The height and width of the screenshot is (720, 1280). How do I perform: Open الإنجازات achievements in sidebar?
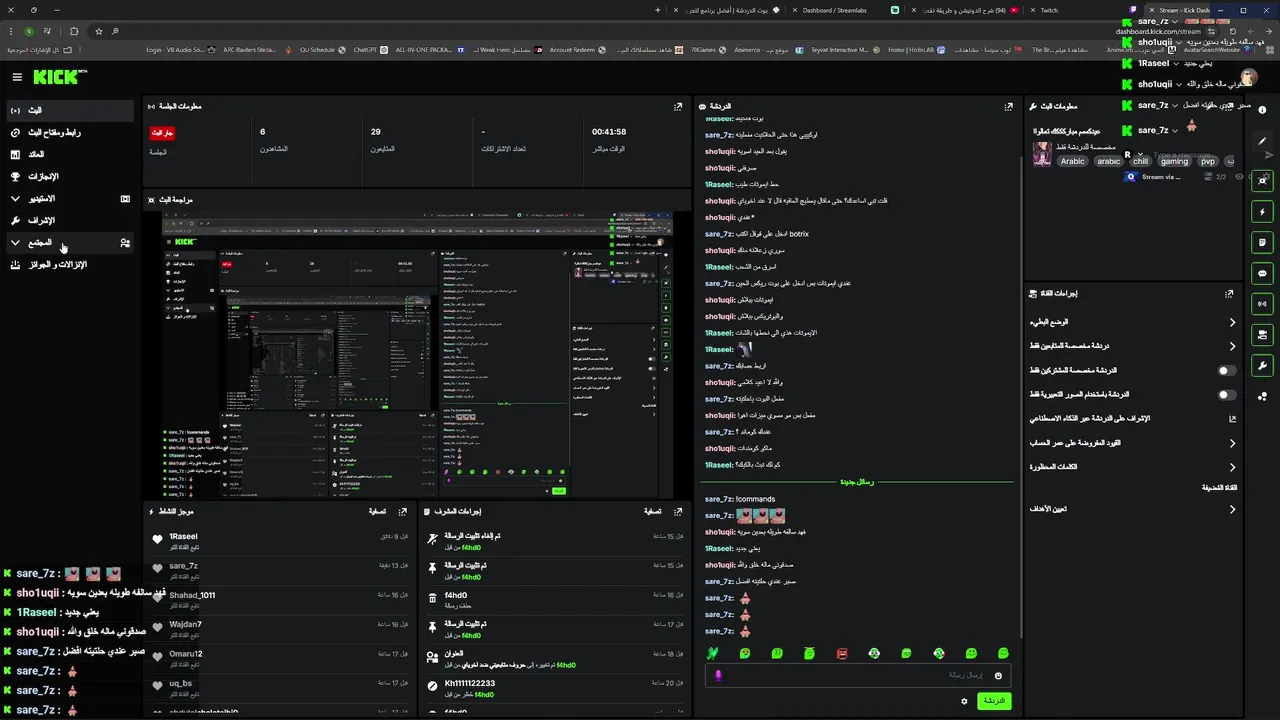(x=68, y=176)
